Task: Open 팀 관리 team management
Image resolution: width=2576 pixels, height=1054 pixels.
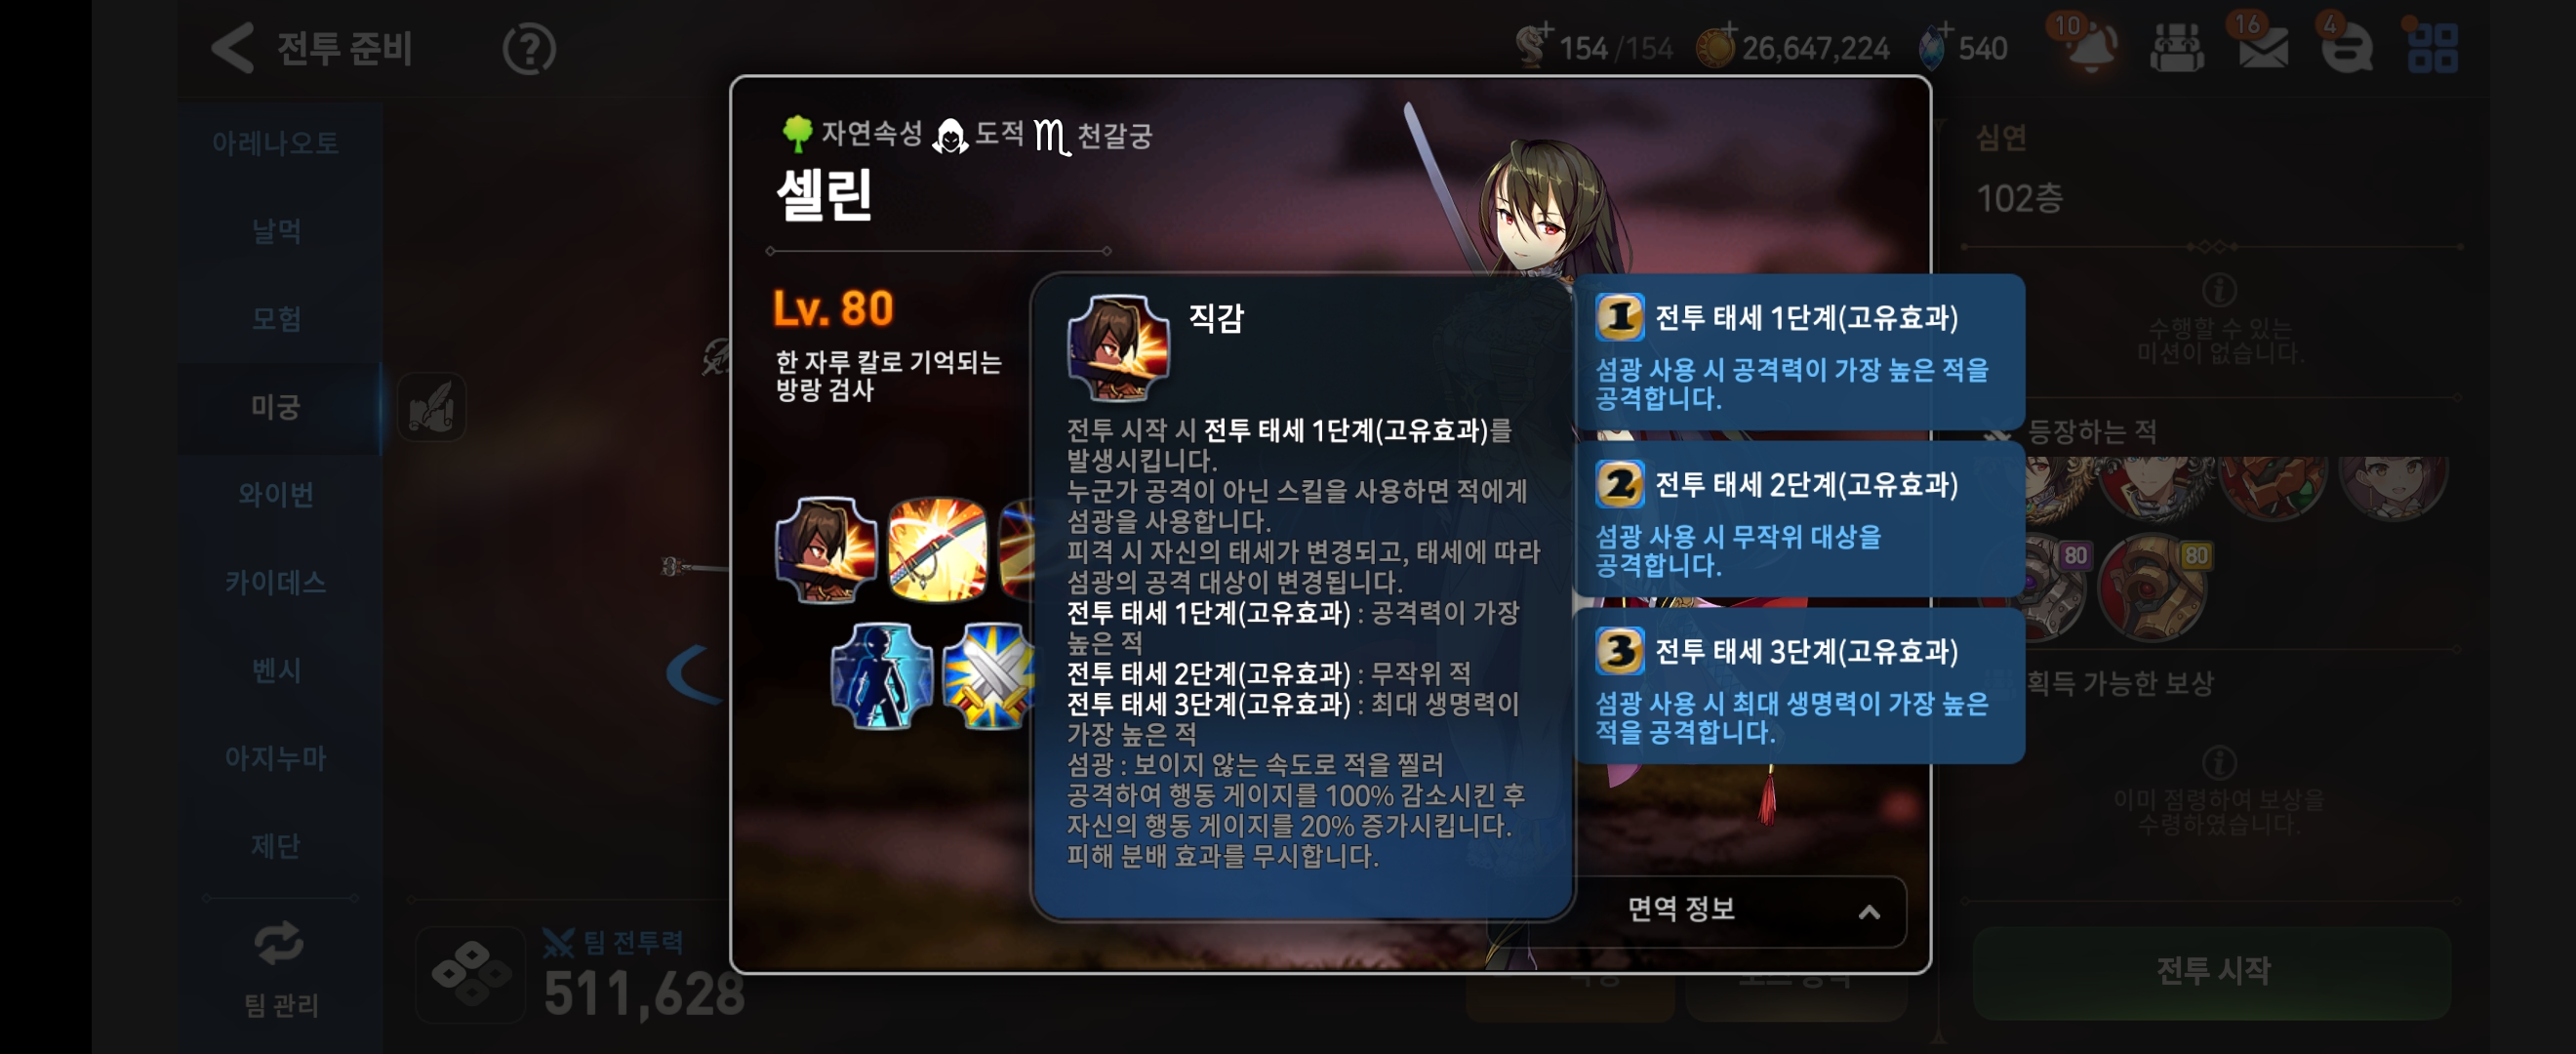Action: pos(280,969)
